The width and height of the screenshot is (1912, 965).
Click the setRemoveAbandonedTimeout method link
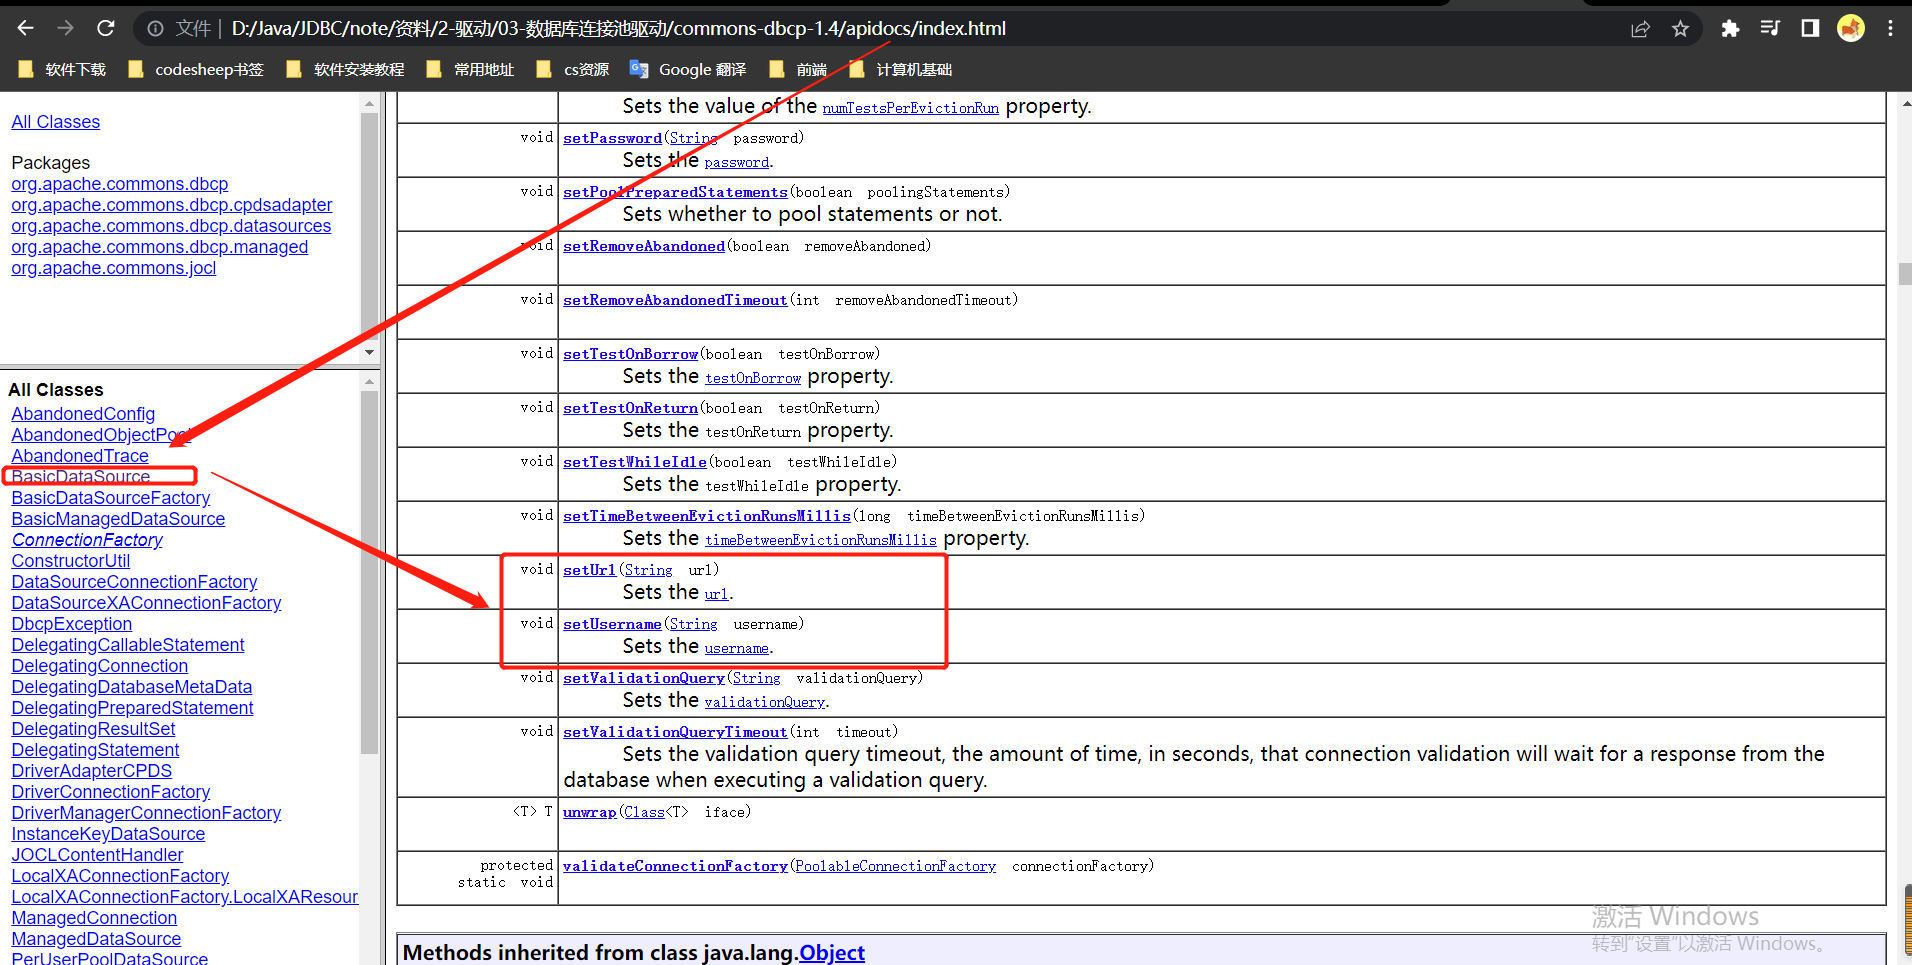tap(675, 300)
